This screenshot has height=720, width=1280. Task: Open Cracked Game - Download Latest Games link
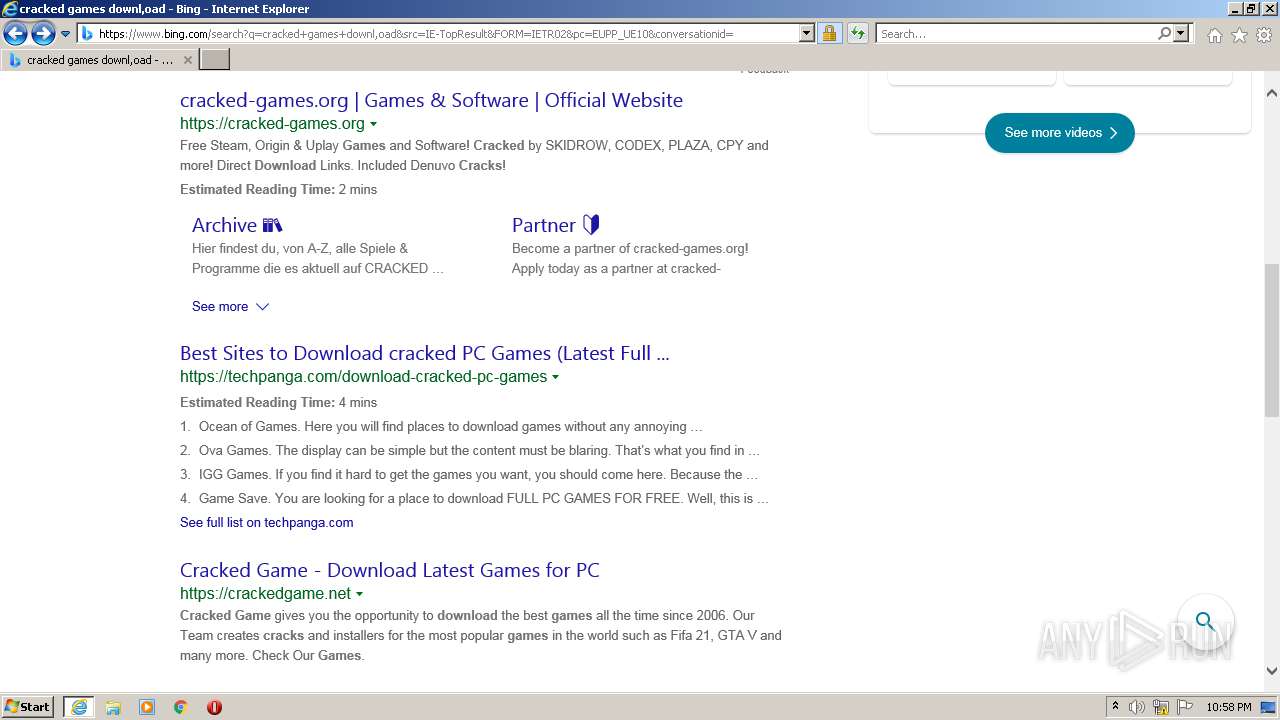390,570
